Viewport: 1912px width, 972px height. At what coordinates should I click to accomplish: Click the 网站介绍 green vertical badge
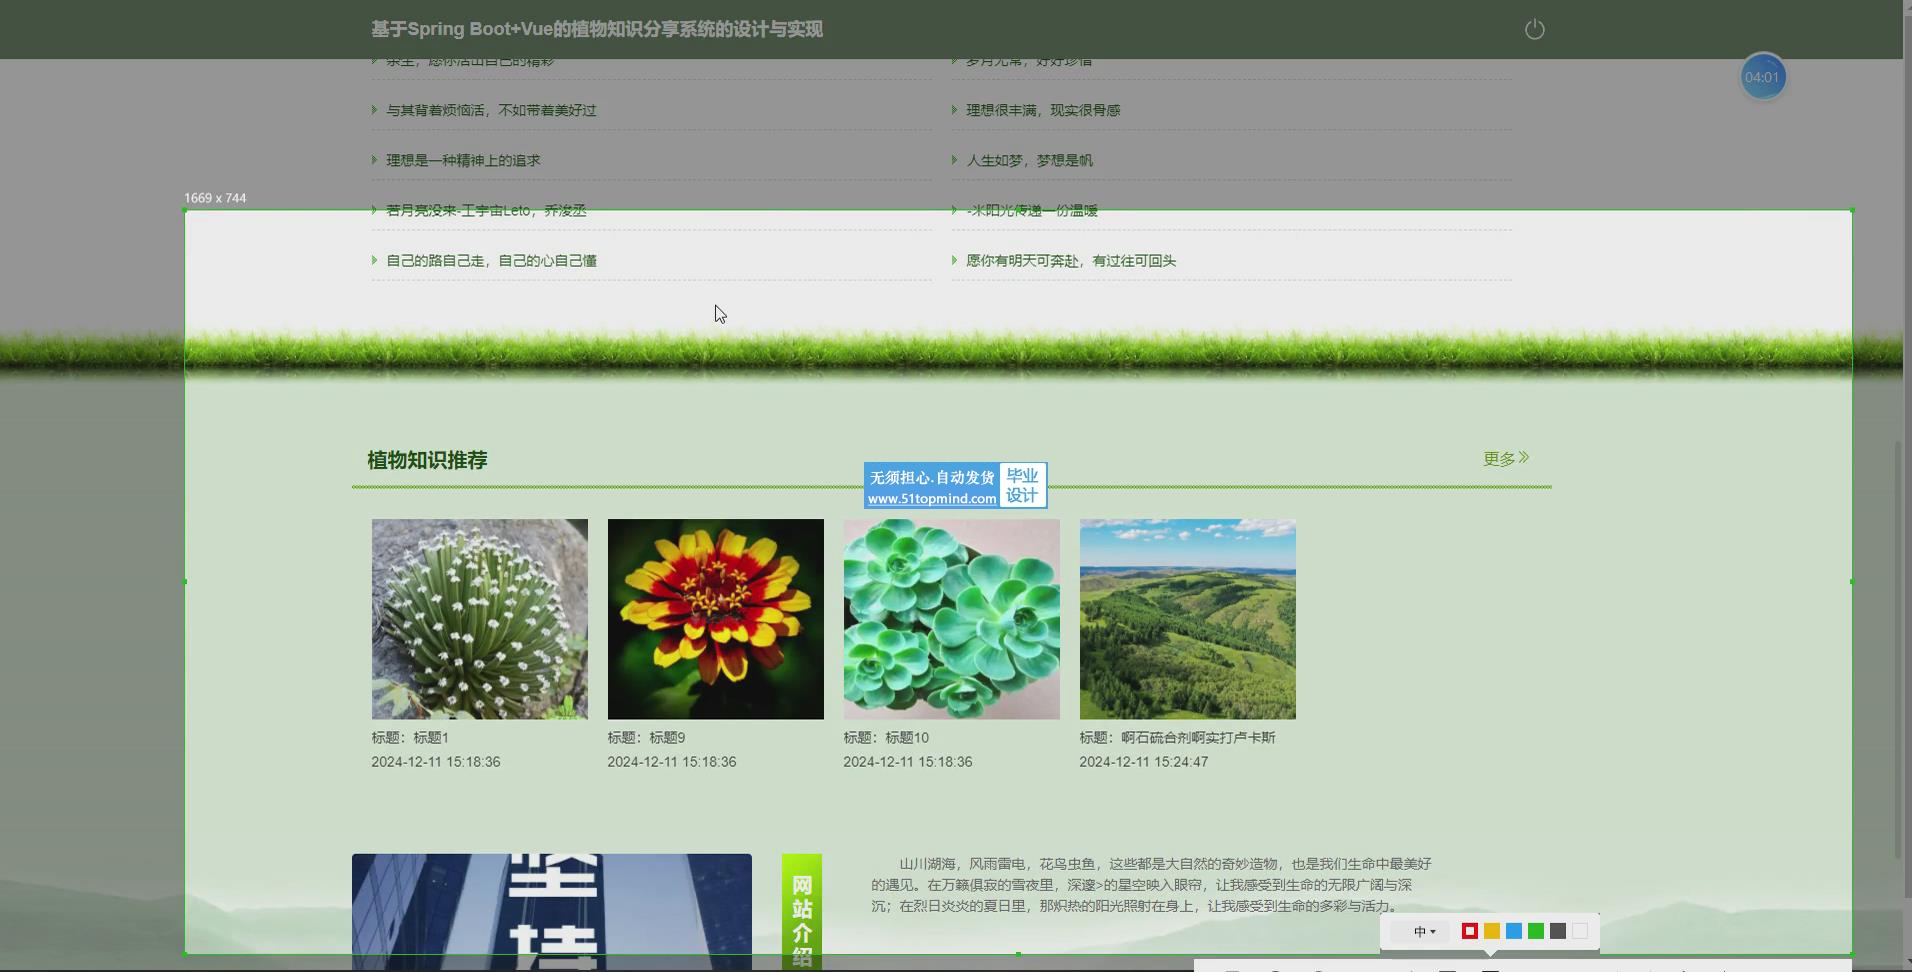pos(801,912)
